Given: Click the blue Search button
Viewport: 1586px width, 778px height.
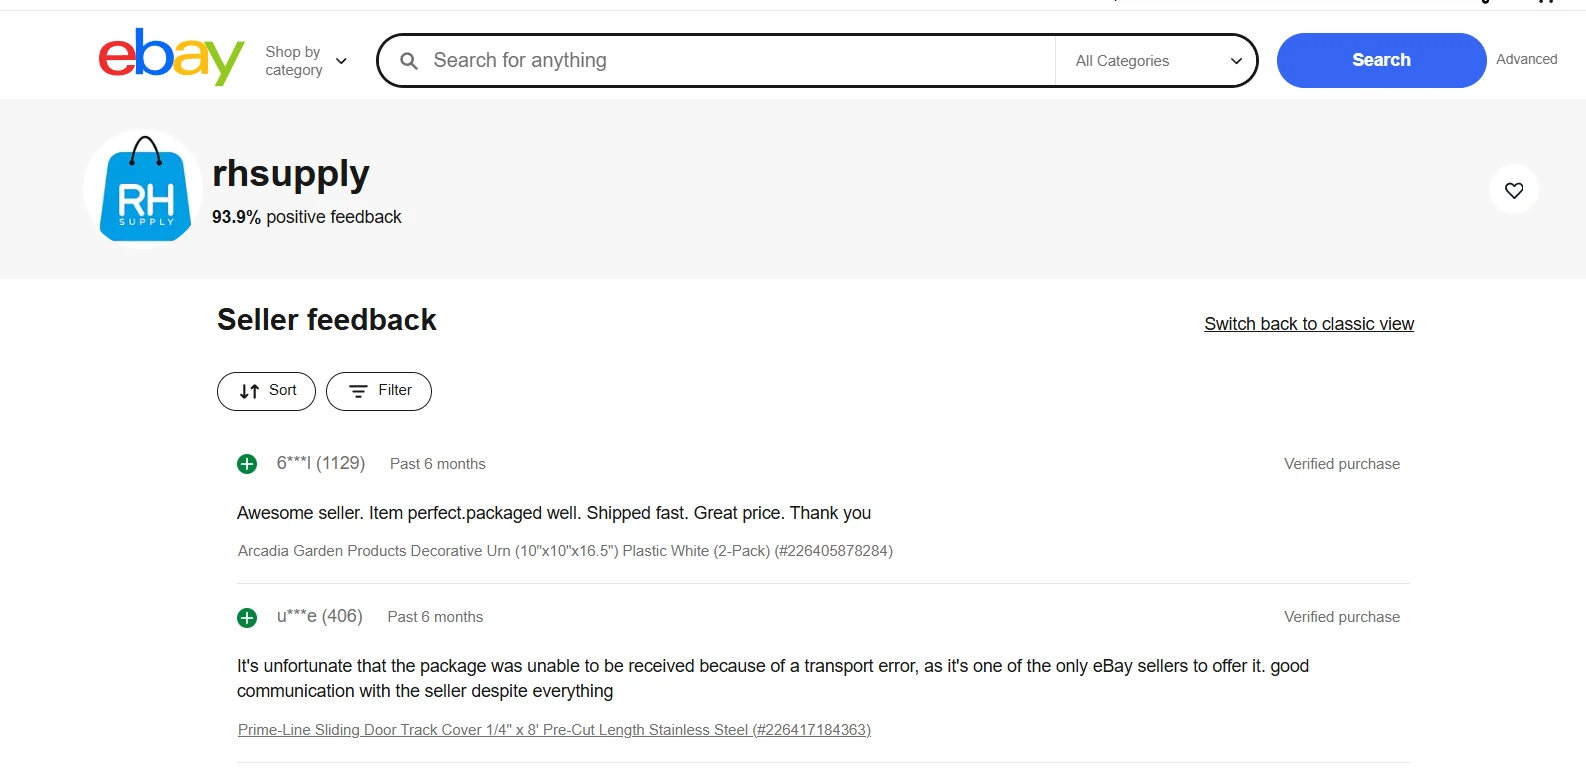Looking at the screenshot, I should (1381, 60).
